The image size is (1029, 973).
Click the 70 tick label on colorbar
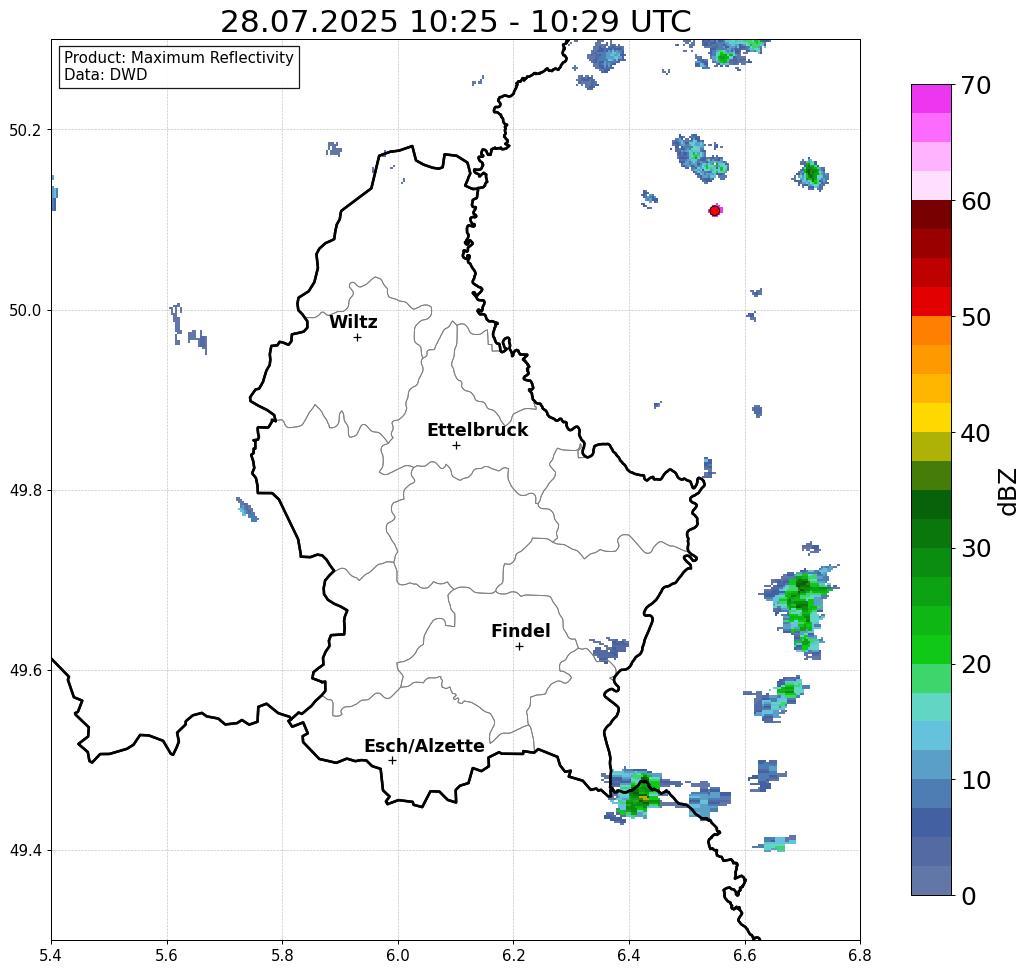tap(975, 85)
